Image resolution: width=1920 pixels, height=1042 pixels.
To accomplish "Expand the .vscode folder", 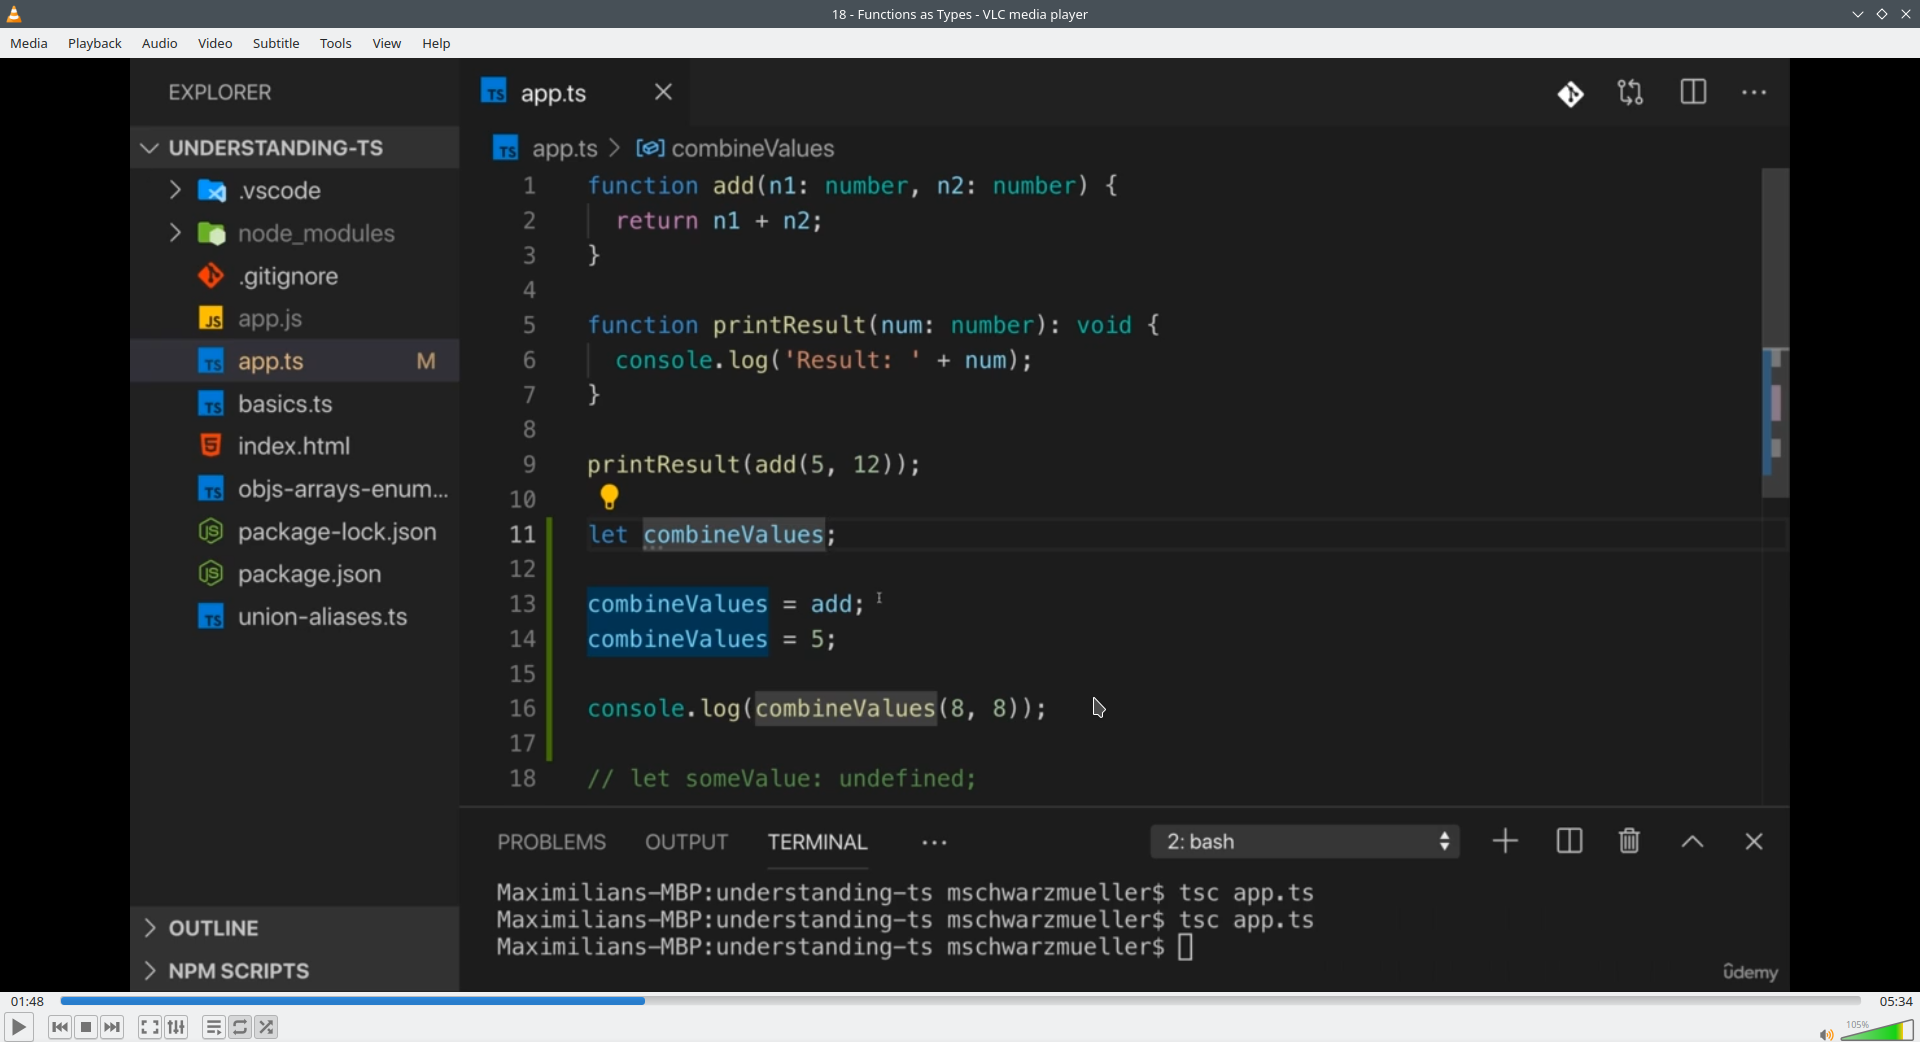I will [295, 190].
